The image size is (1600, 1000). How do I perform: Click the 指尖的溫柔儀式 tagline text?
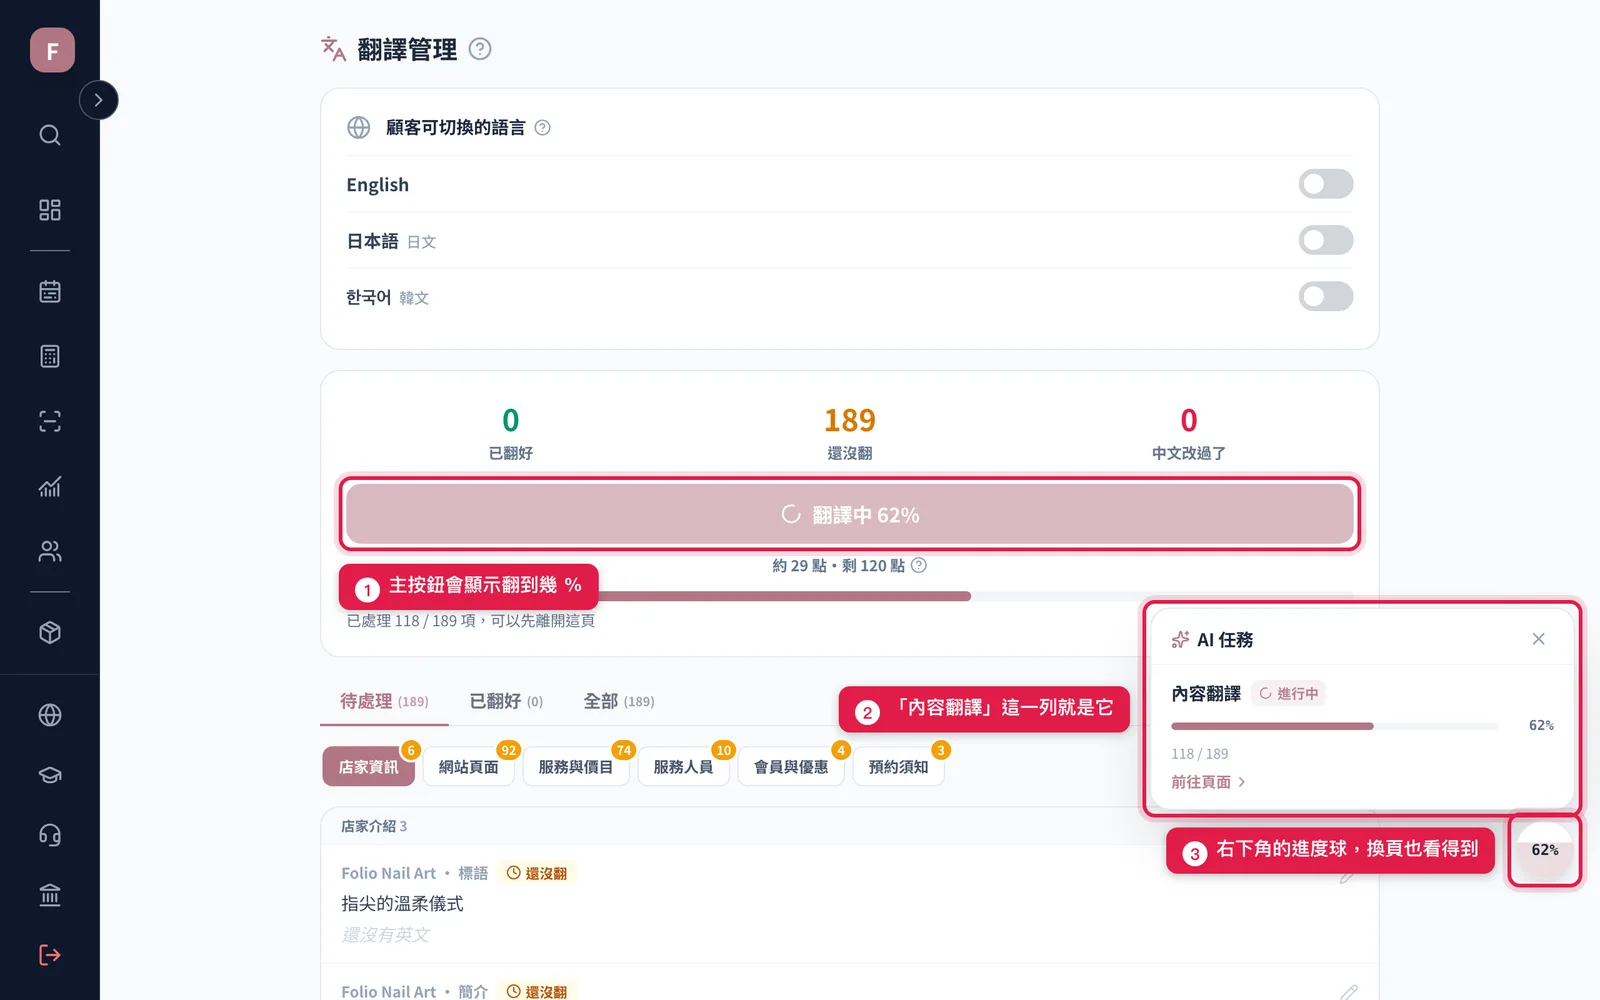(402, 904)
